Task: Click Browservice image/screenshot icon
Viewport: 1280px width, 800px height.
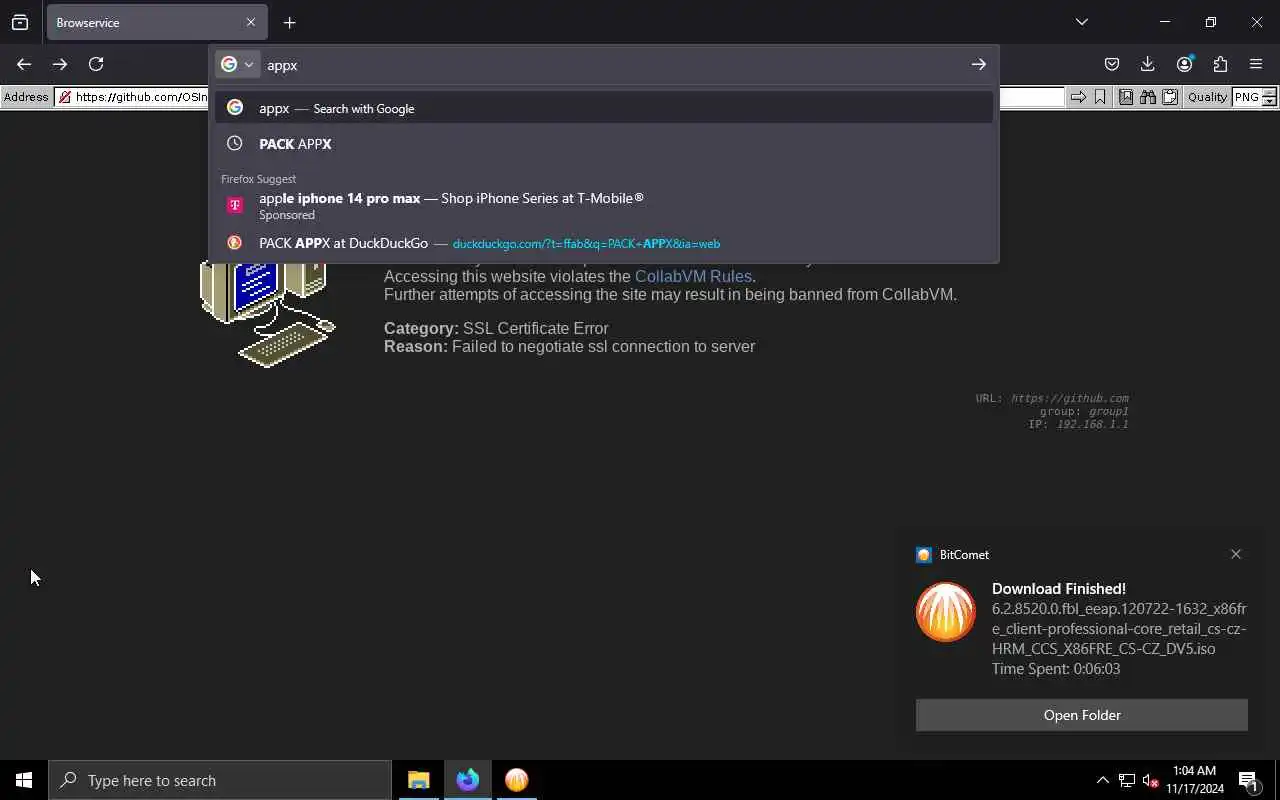Action: click(x=1126, y=97)
